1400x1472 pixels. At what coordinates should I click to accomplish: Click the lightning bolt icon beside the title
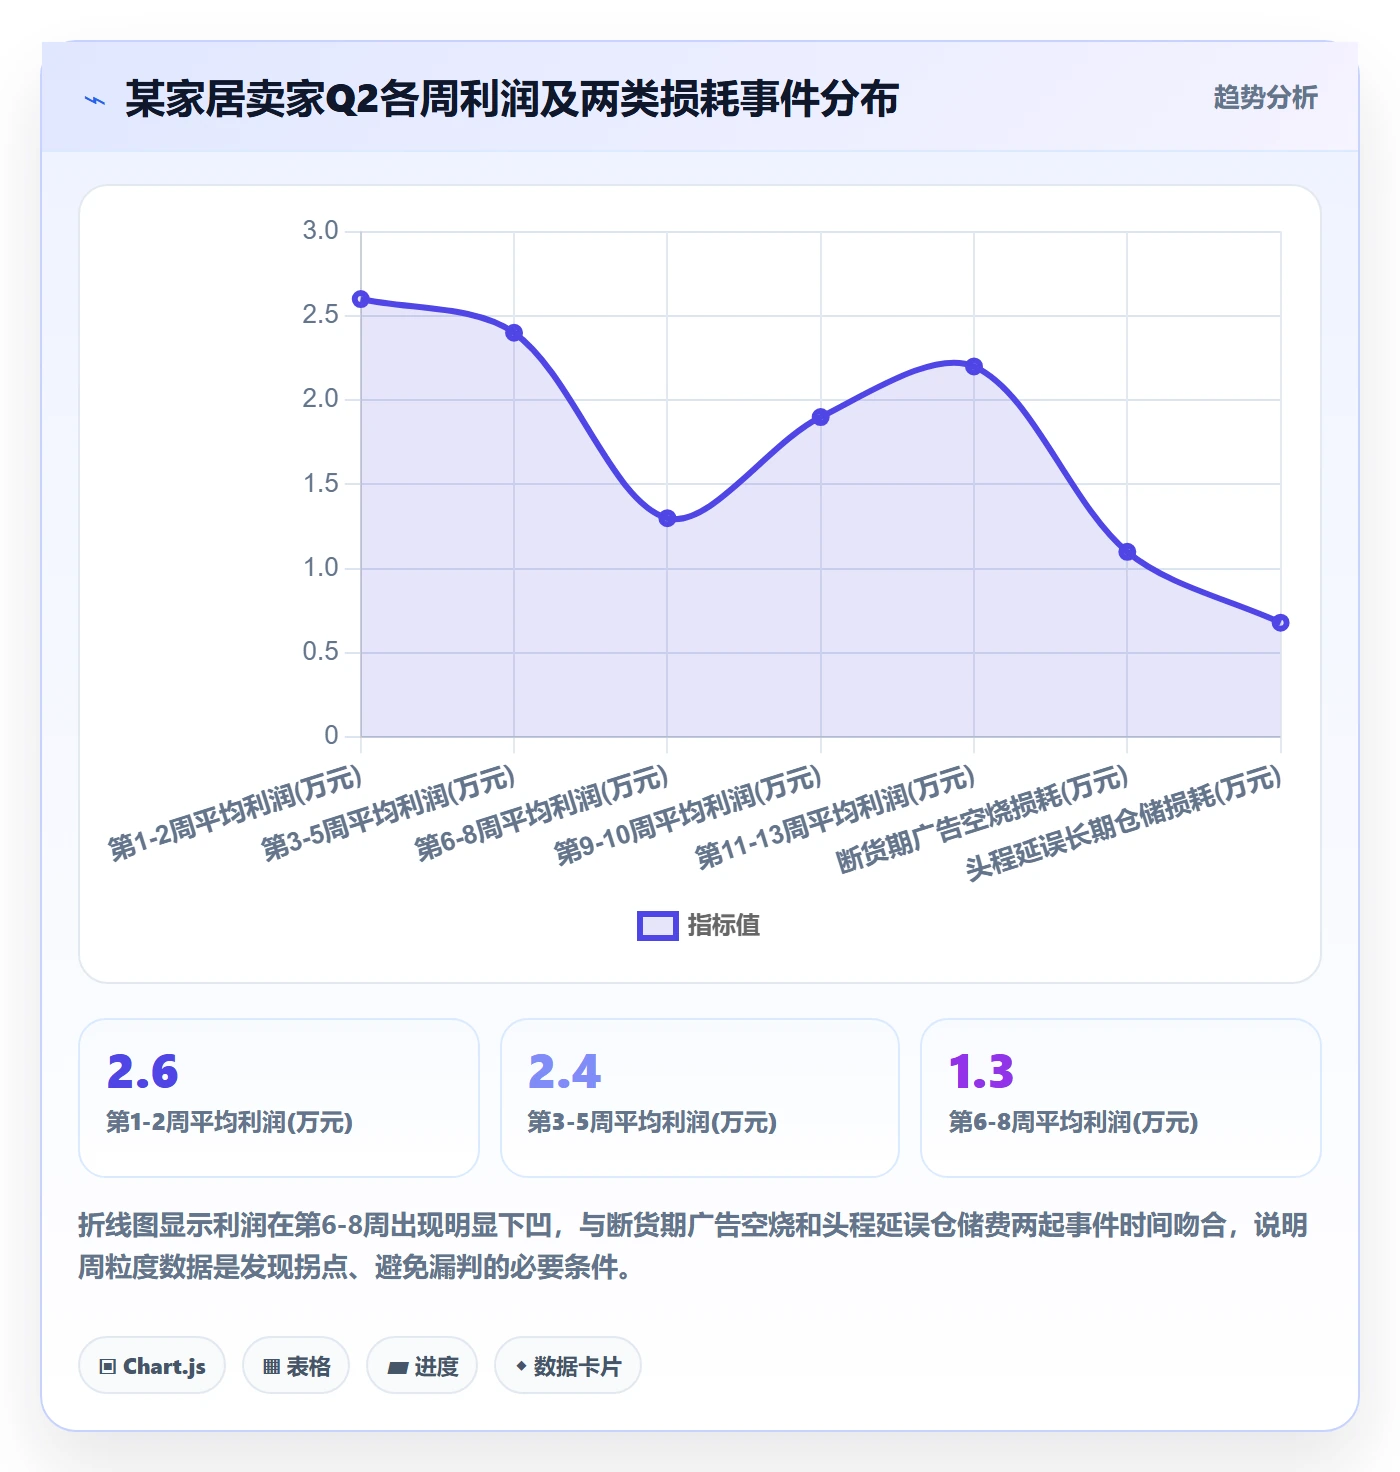[95, 100]
